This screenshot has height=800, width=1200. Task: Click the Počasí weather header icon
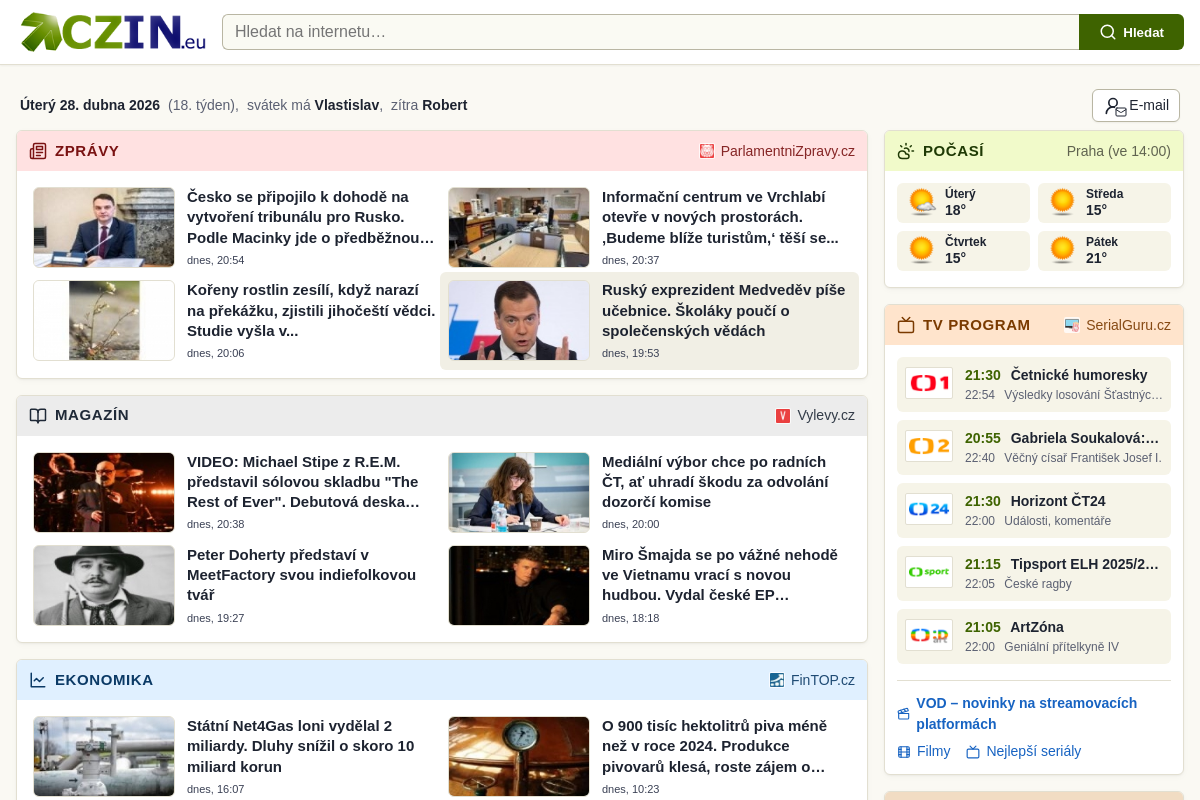coord(906,151)
